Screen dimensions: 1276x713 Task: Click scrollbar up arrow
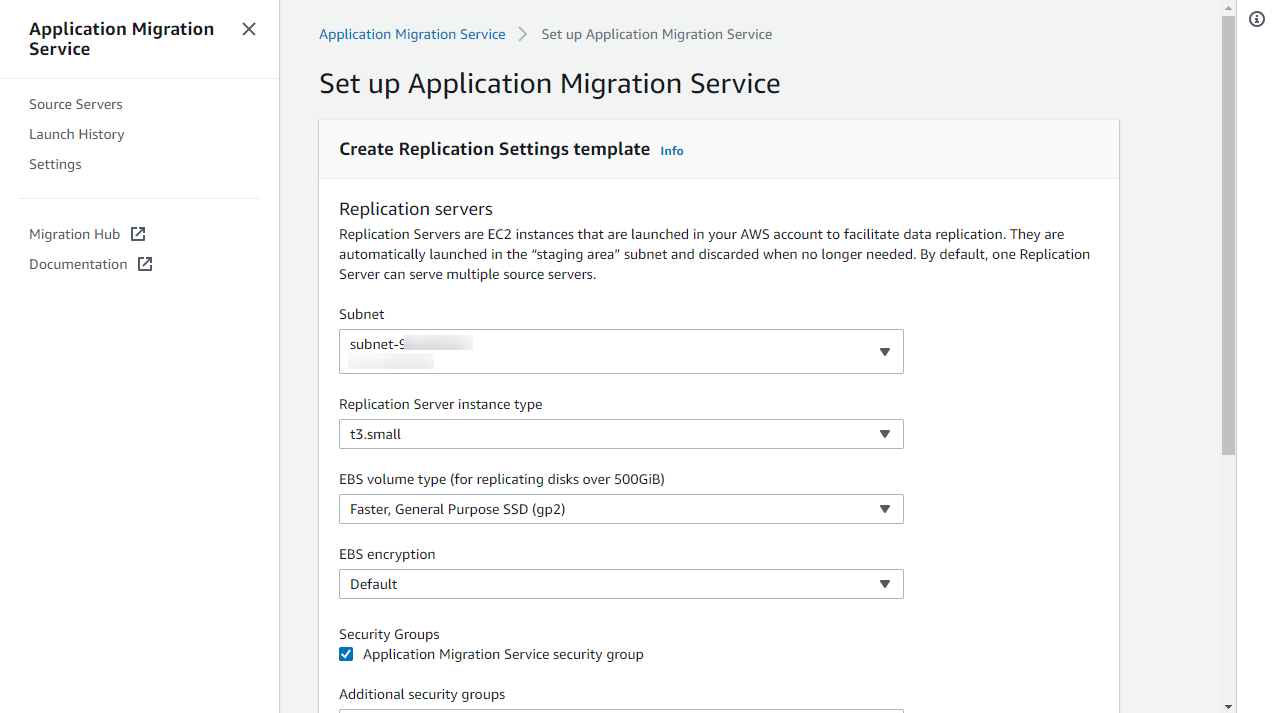point(1229,7)
